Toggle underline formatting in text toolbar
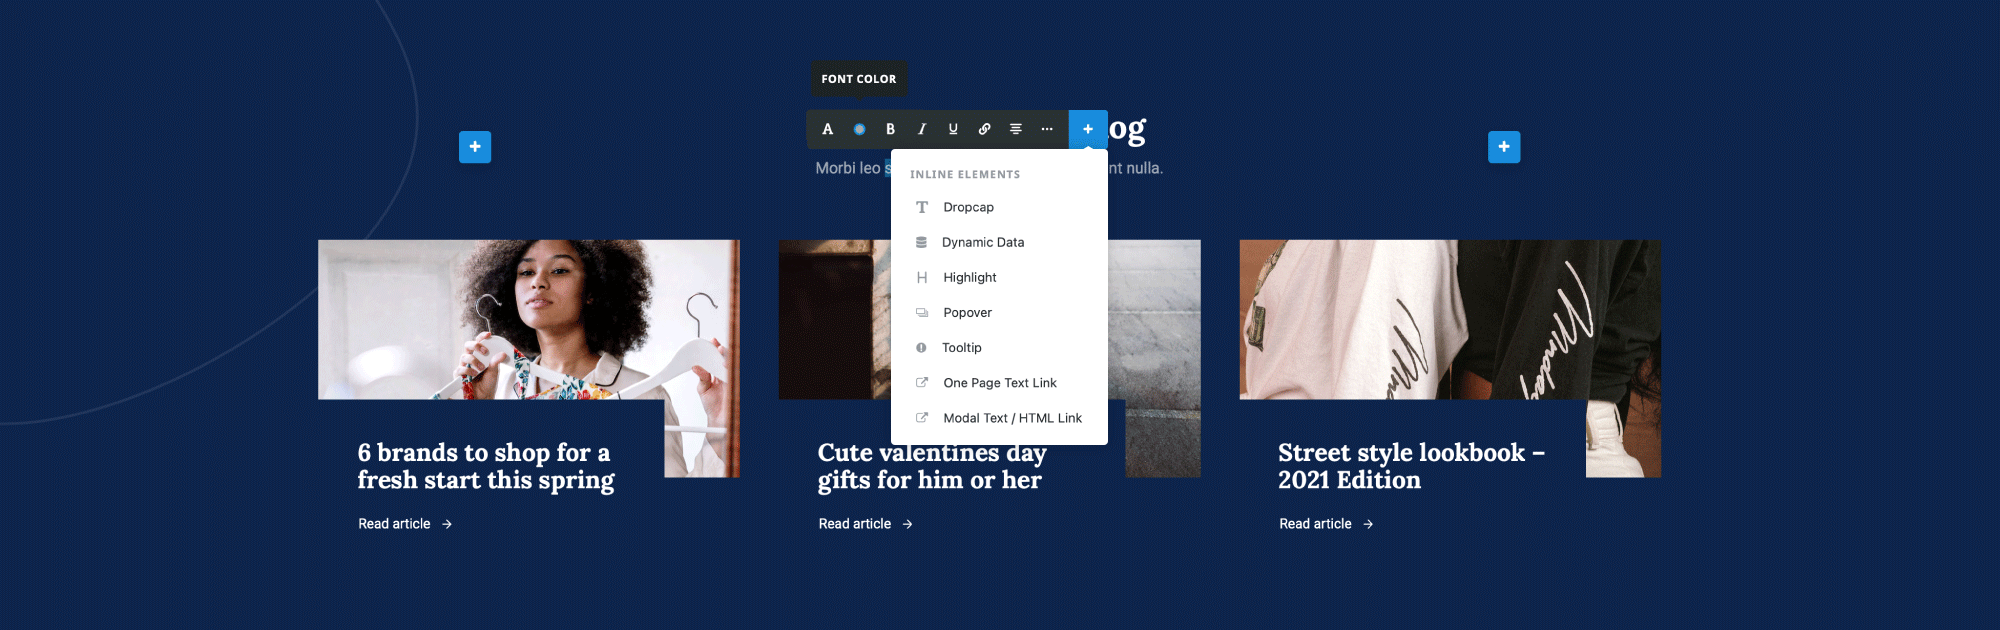 [x=953, y=129]
